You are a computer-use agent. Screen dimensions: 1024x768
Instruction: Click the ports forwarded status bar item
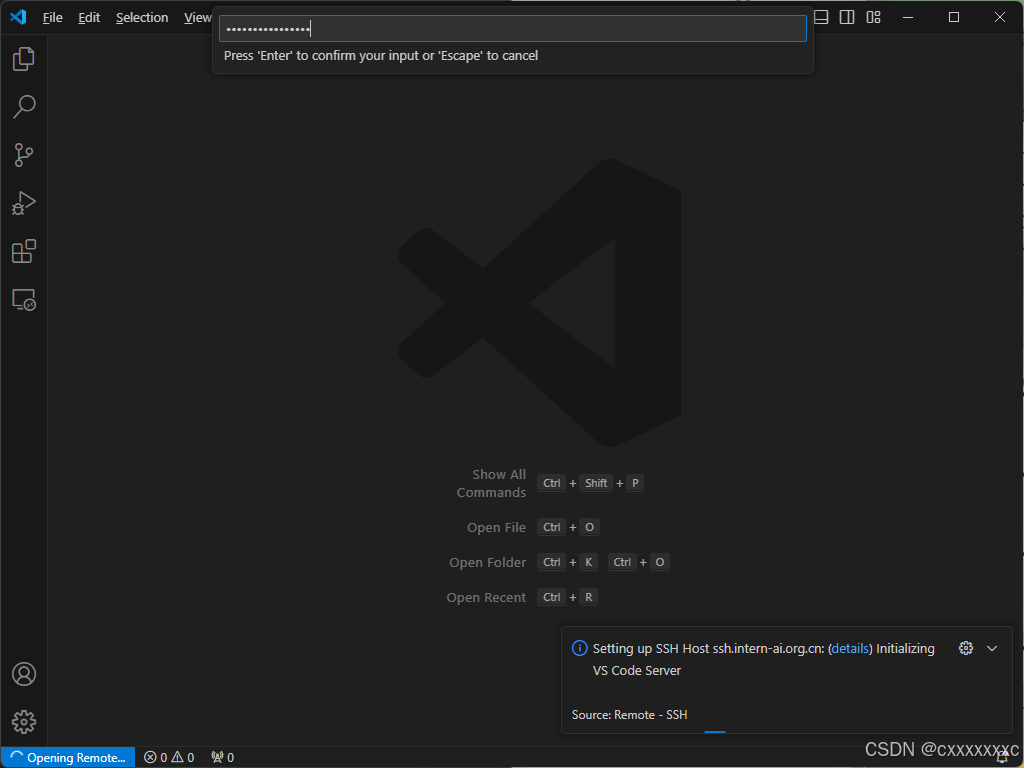(x=223, y=758)
